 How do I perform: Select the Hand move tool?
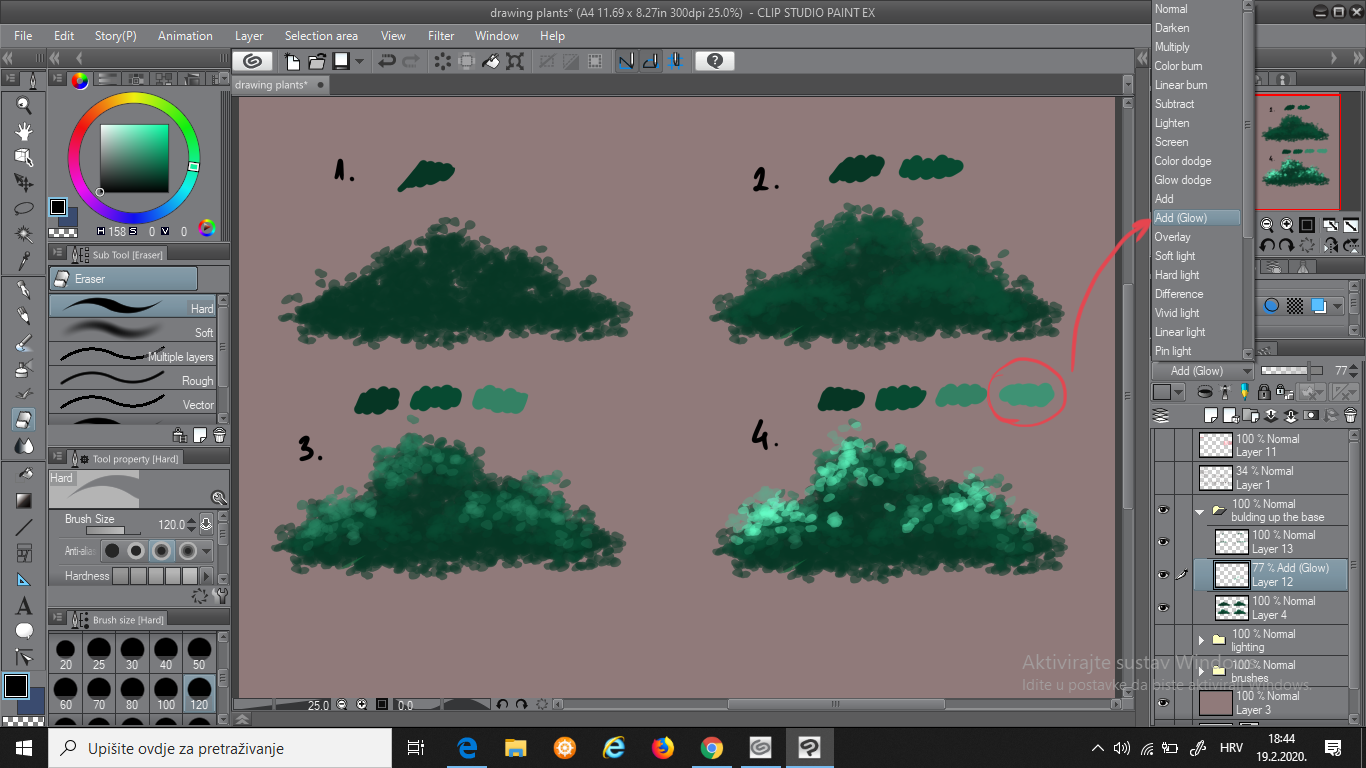pyautogui.click(x=24, y=131)
